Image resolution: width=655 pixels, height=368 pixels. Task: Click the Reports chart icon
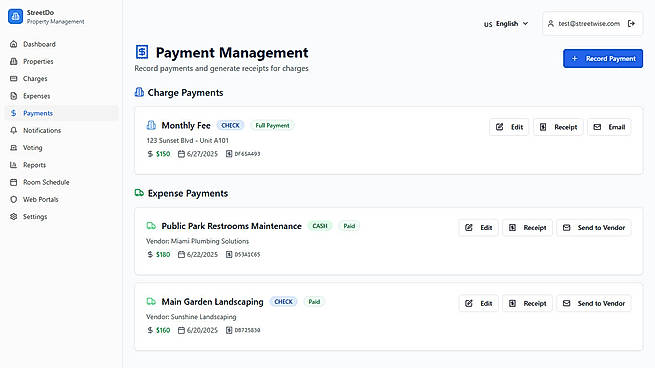tap(14, 165)
